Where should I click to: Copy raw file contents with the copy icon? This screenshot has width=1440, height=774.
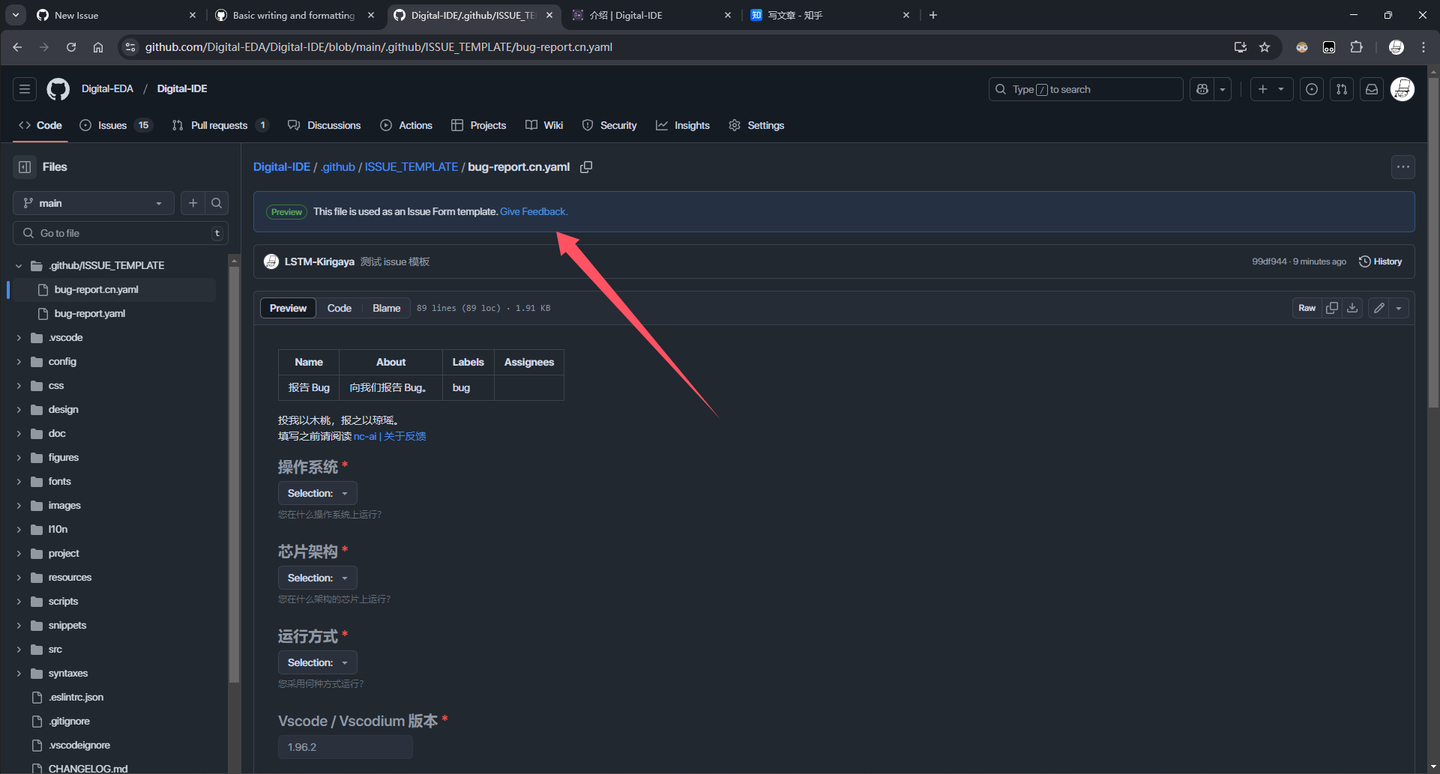click(x=1331, y=307)
